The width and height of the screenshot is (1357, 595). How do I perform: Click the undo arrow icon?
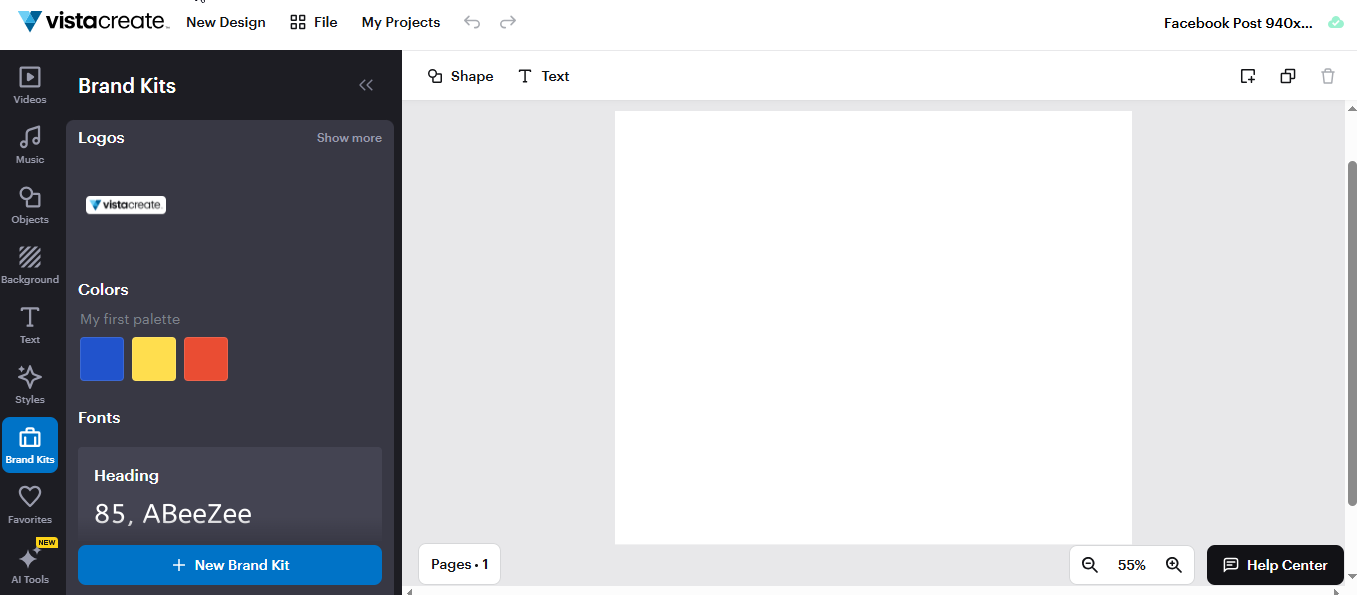pyautogui.click(x=472, y=22)
